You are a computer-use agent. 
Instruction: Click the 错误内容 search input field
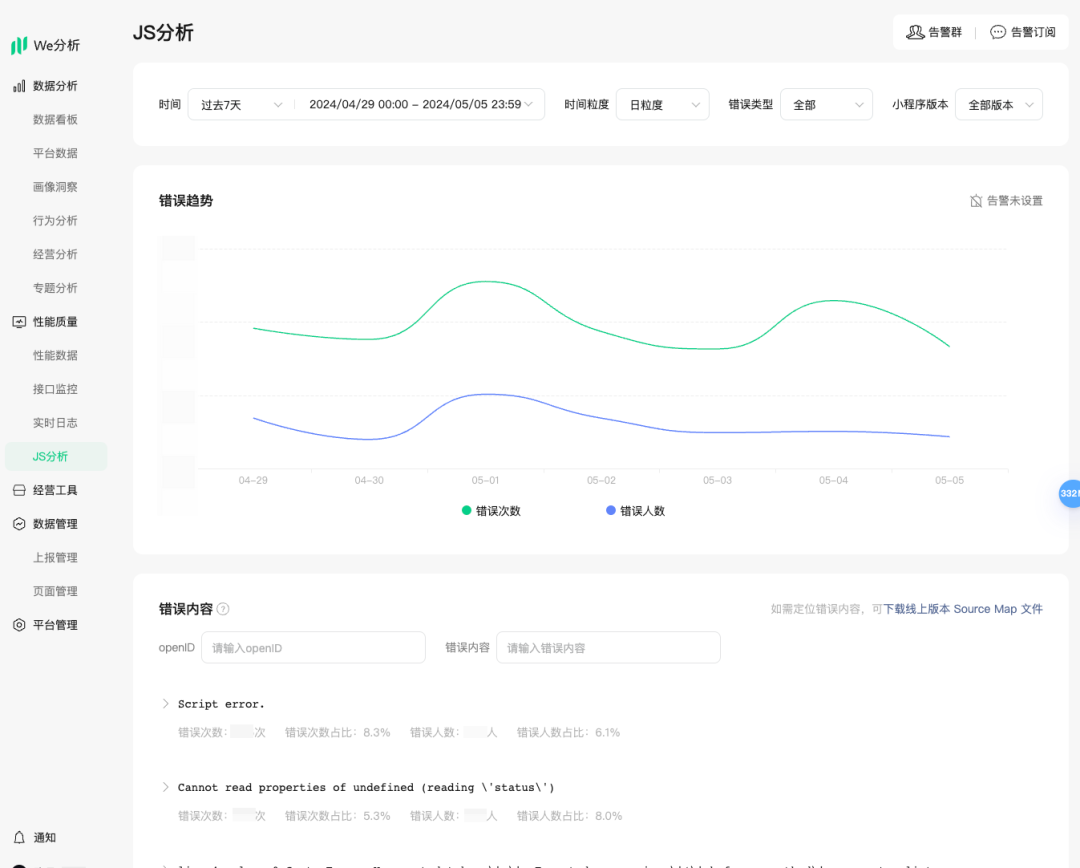608,648
